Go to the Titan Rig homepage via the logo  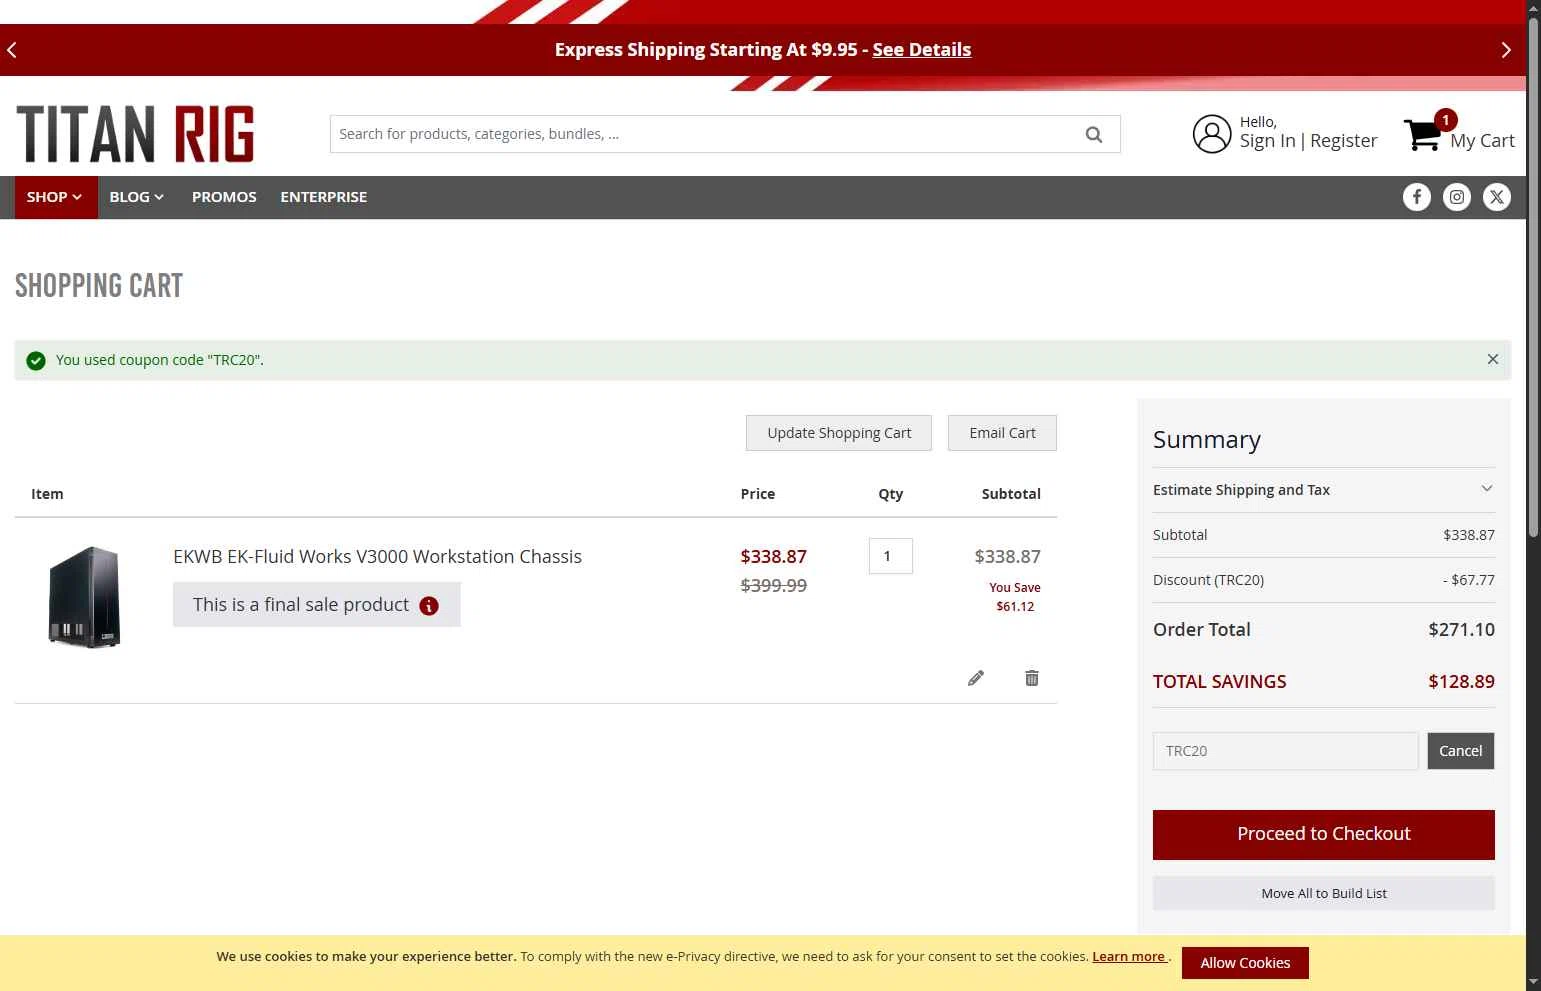pyautogui.click(x=135, y=134)
